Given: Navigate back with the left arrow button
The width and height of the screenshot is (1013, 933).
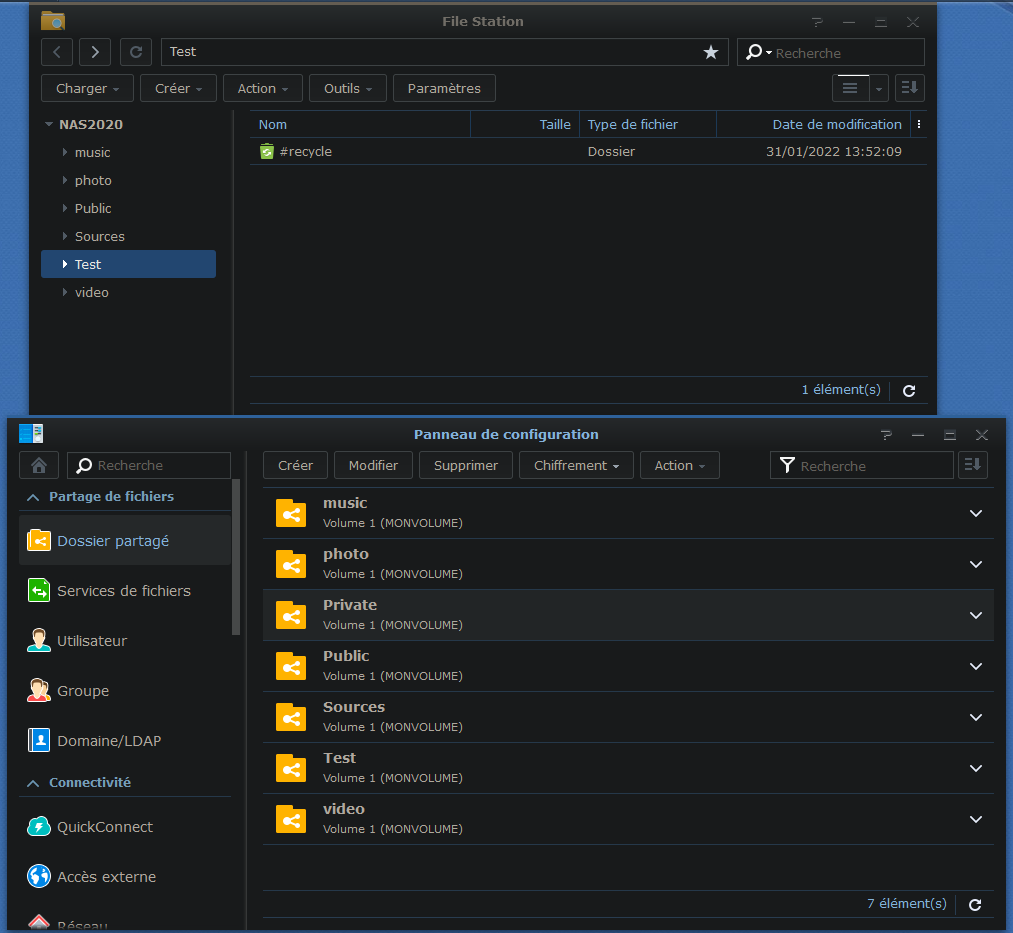Looking at the screenshot, I should pyautogui.click(x=57, y=52).
